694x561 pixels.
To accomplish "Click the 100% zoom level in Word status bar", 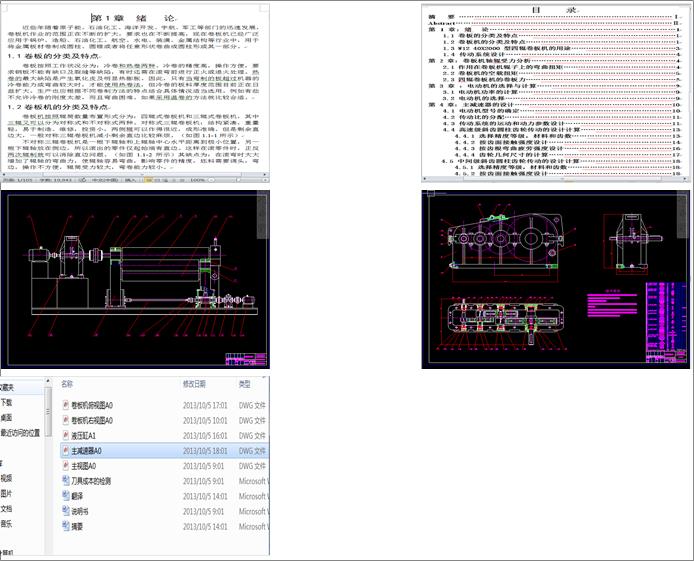I will click(x=197, y=180).
